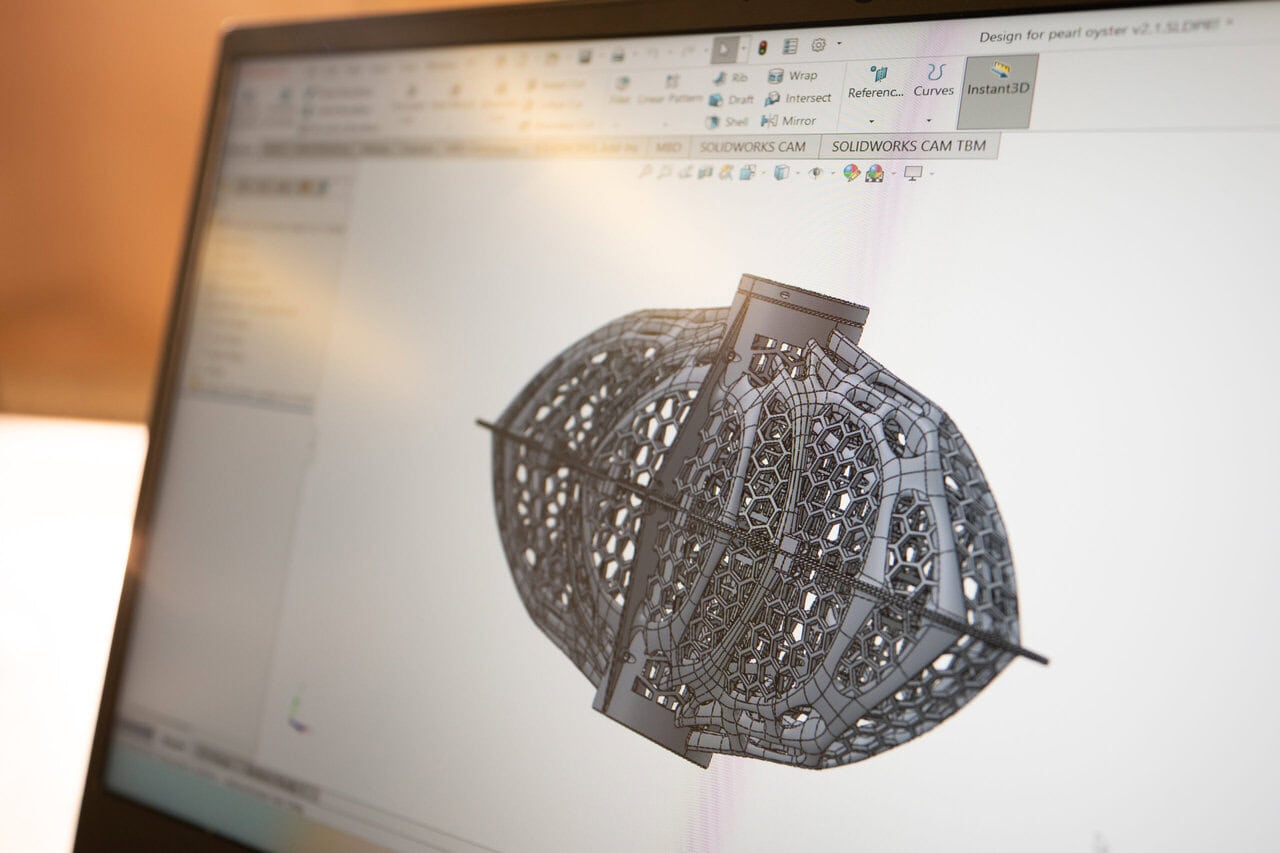Expand the View Settings dropdown arrow
1280x853 pixels.
(932, 173)
